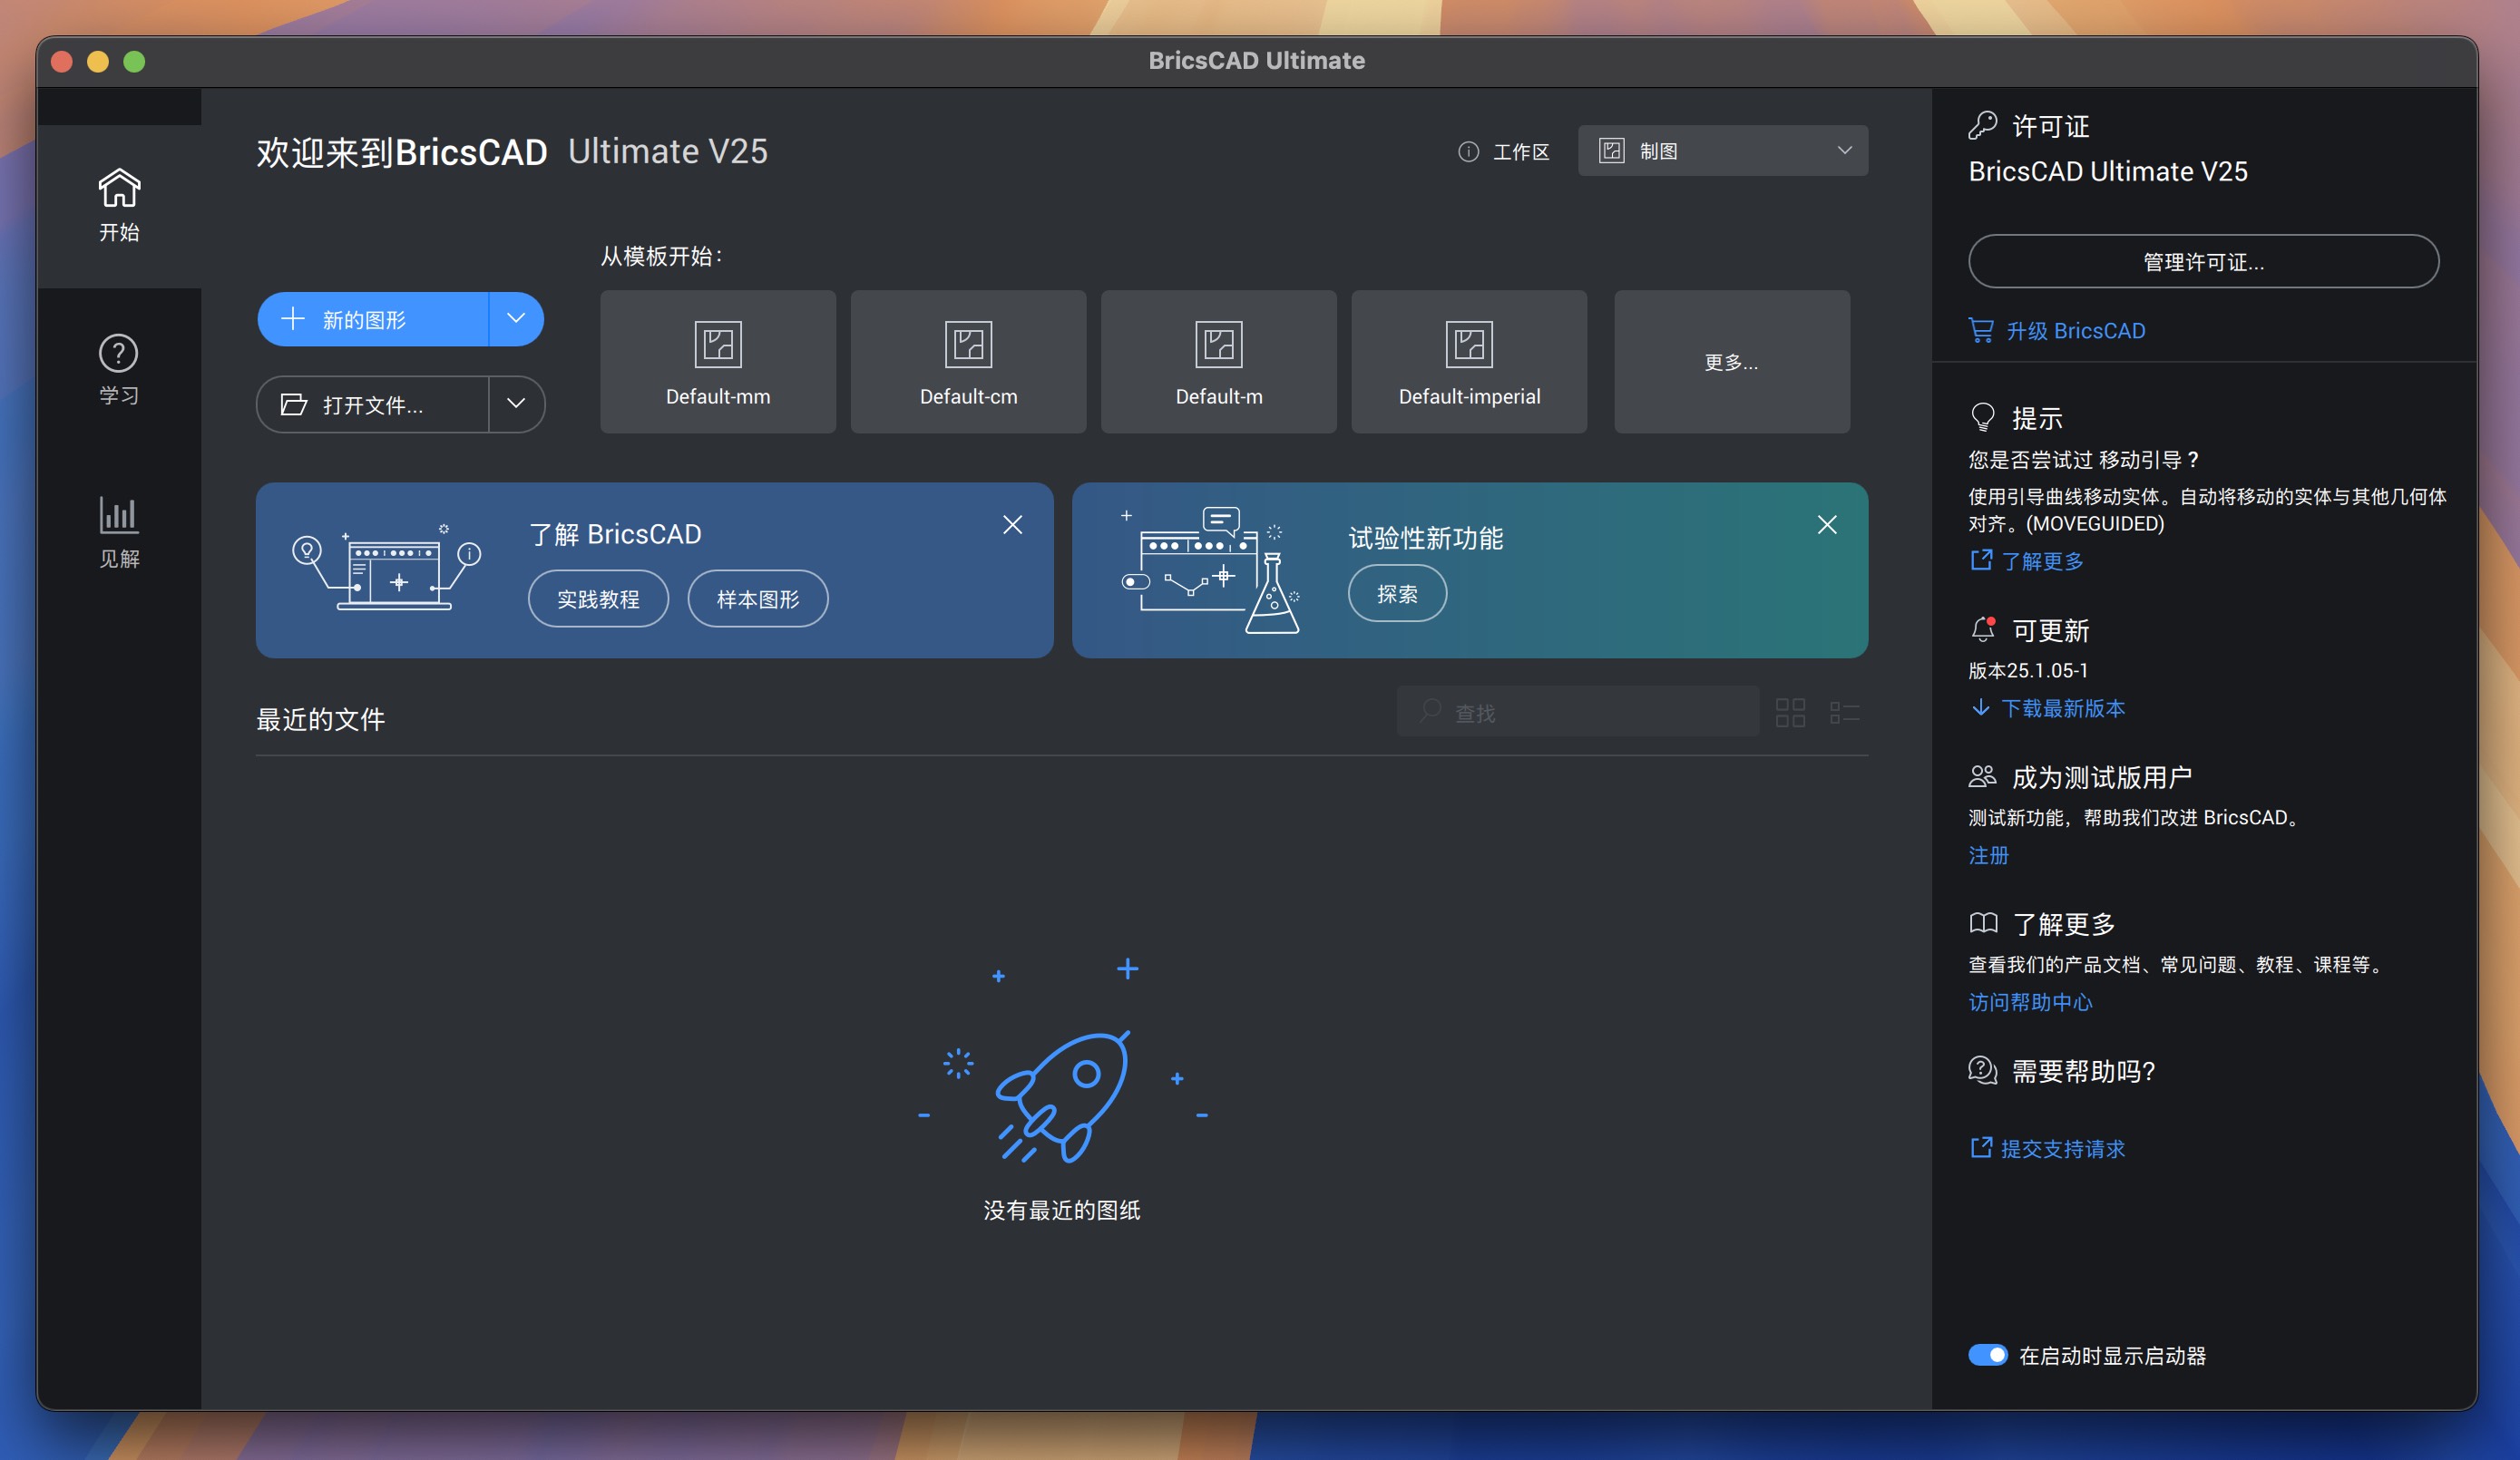Close the 了解 BricsCAD banner
The width and height of the screenshot is (2520, 1460).
pos(1012,525)
